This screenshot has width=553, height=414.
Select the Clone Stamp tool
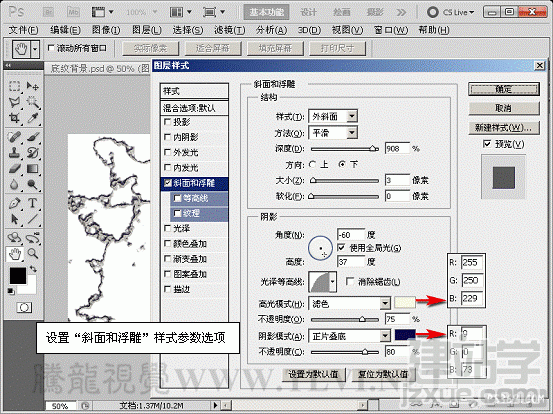14,152
